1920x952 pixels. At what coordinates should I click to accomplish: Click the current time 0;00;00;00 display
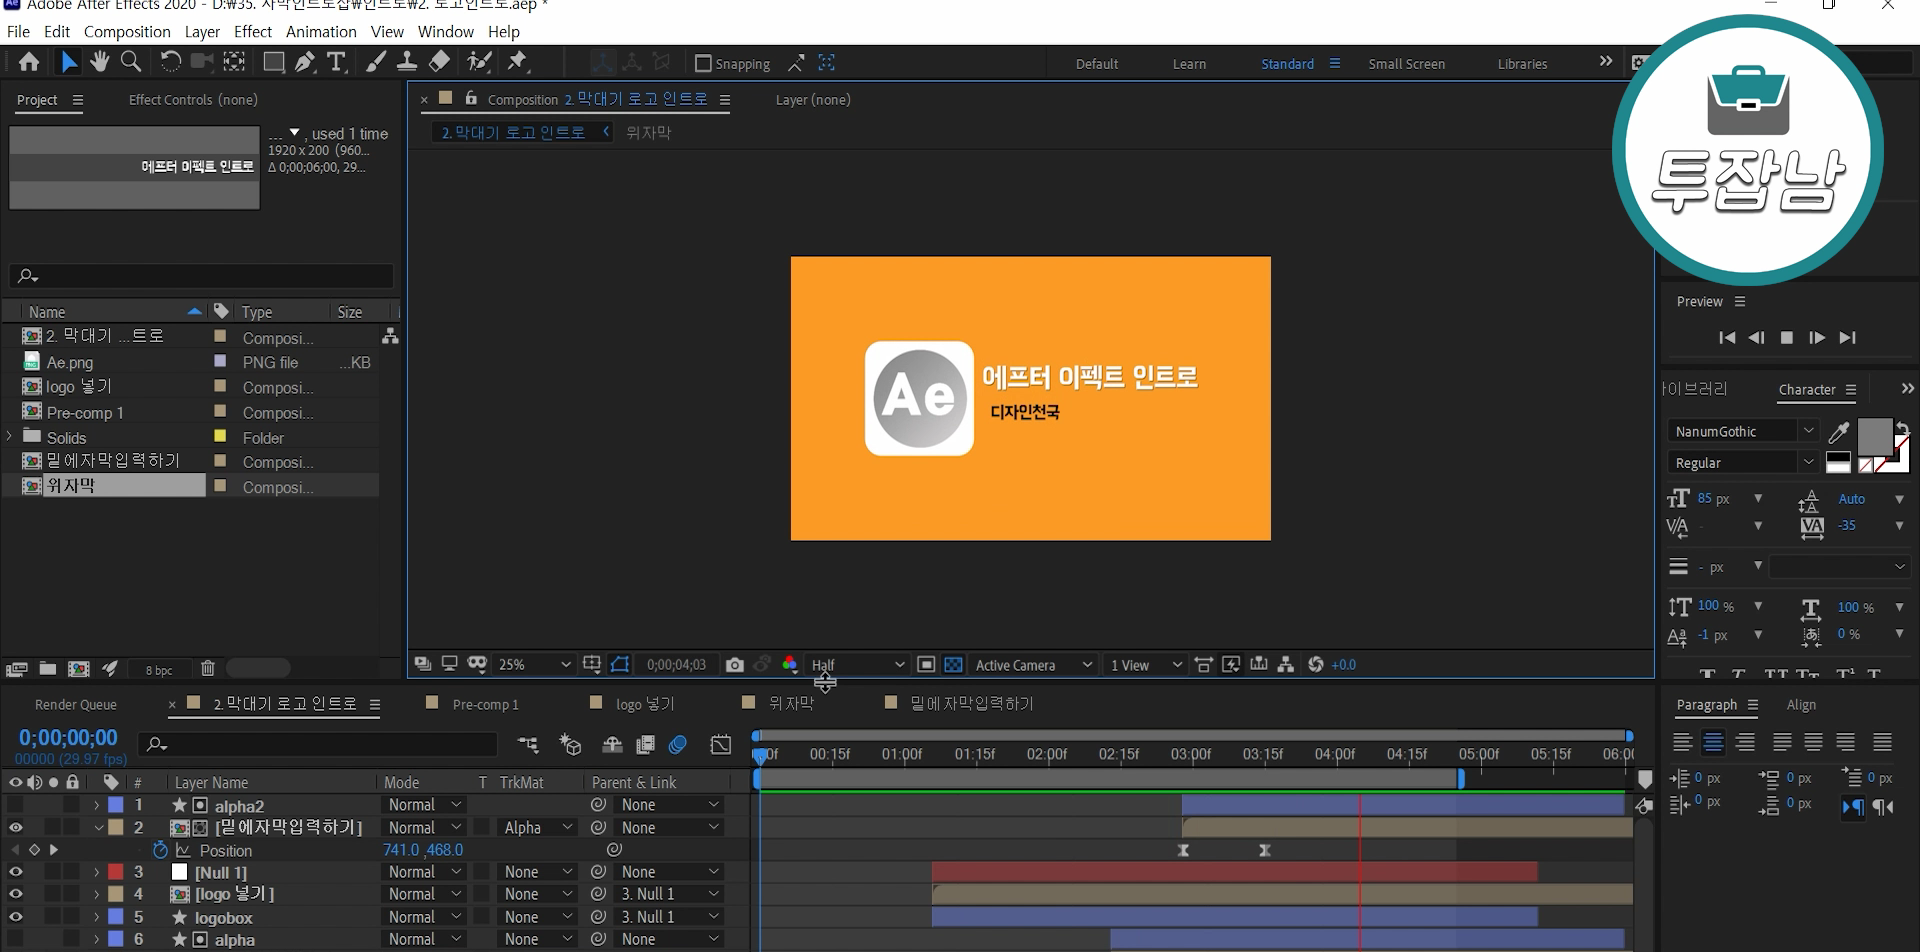point(68,738)
